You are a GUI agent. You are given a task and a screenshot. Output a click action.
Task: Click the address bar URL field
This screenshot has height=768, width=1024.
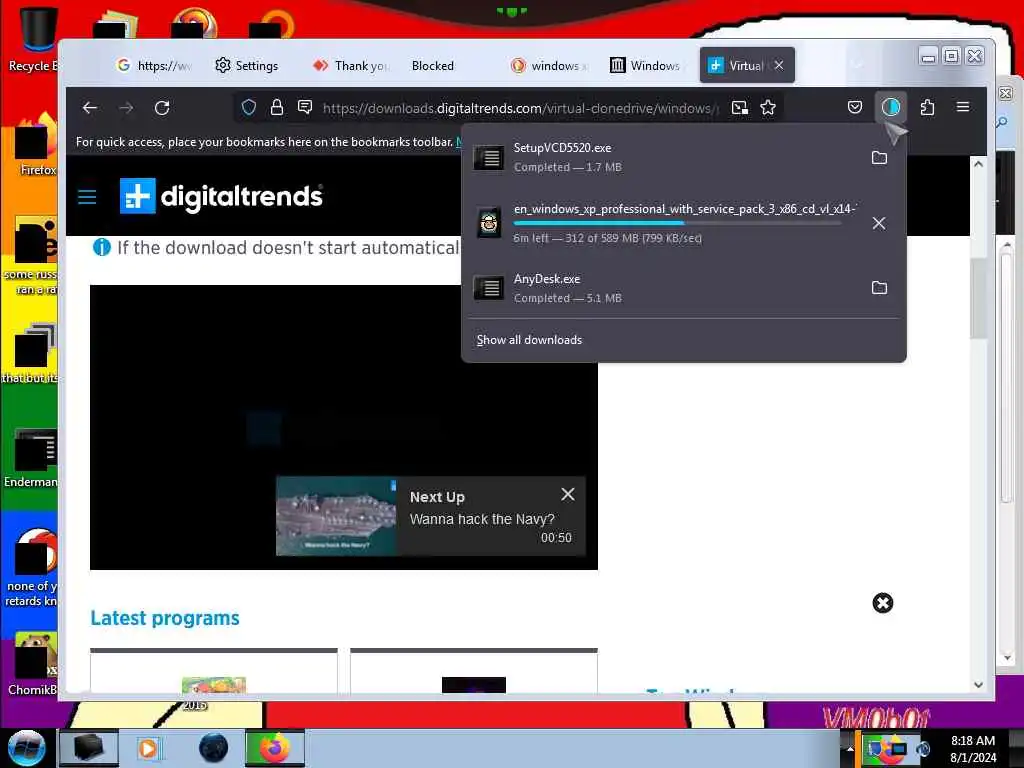click(x=519, y=108)
